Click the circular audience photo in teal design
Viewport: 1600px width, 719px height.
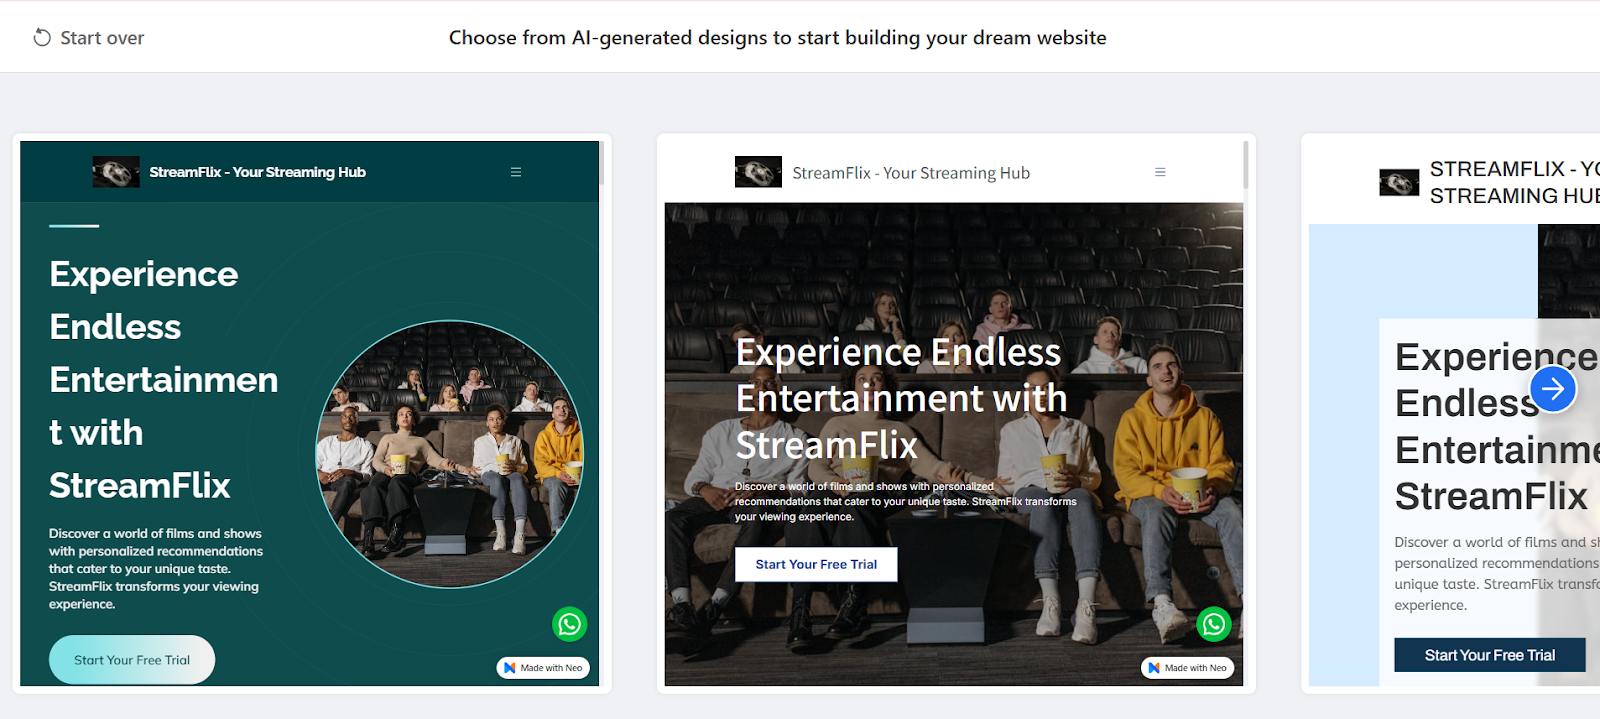(x=450, y=454)
